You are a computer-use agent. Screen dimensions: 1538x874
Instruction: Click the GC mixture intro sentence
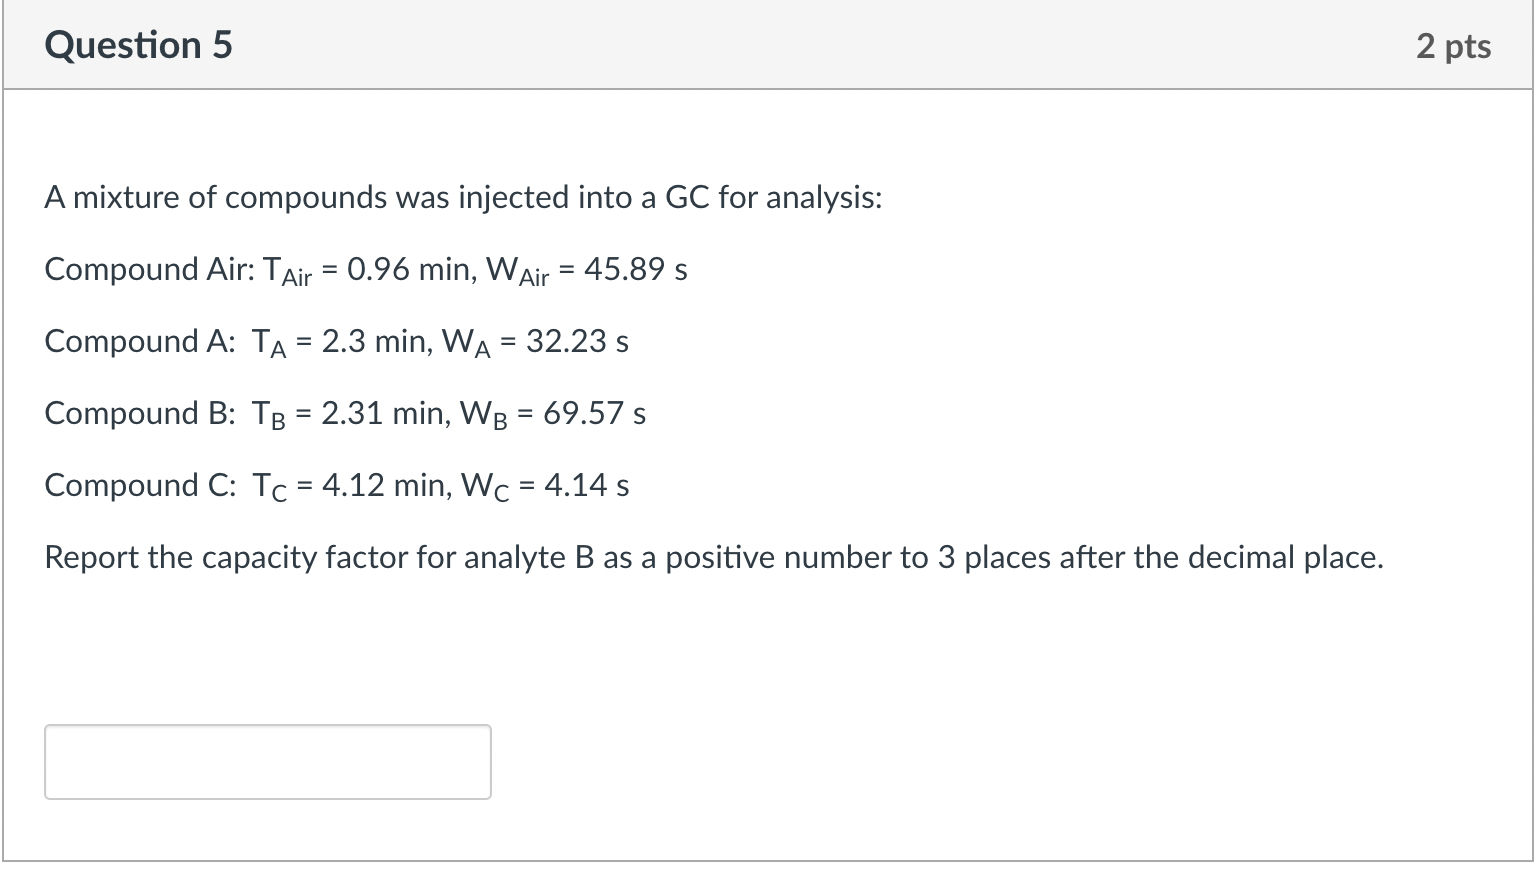(464, 198)
